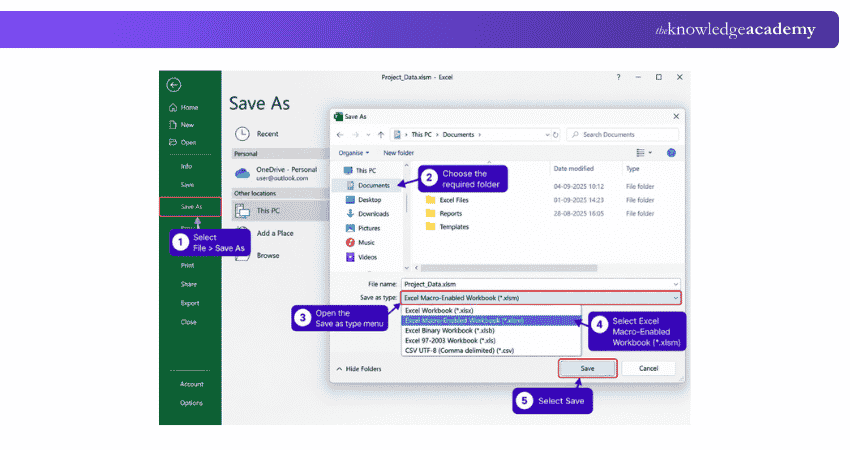
Task: Open Excel Options in the sidebar
Action: click(x=191, y=403)
